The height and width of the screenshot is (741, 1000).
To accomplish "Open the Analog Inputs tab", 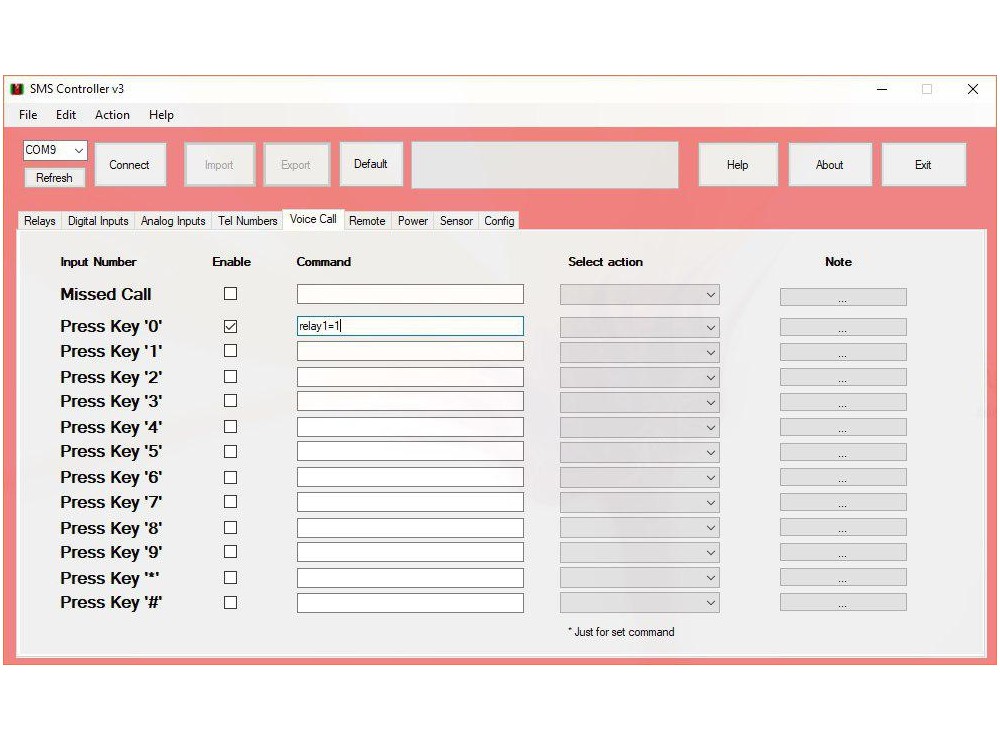I will (173, 221).
